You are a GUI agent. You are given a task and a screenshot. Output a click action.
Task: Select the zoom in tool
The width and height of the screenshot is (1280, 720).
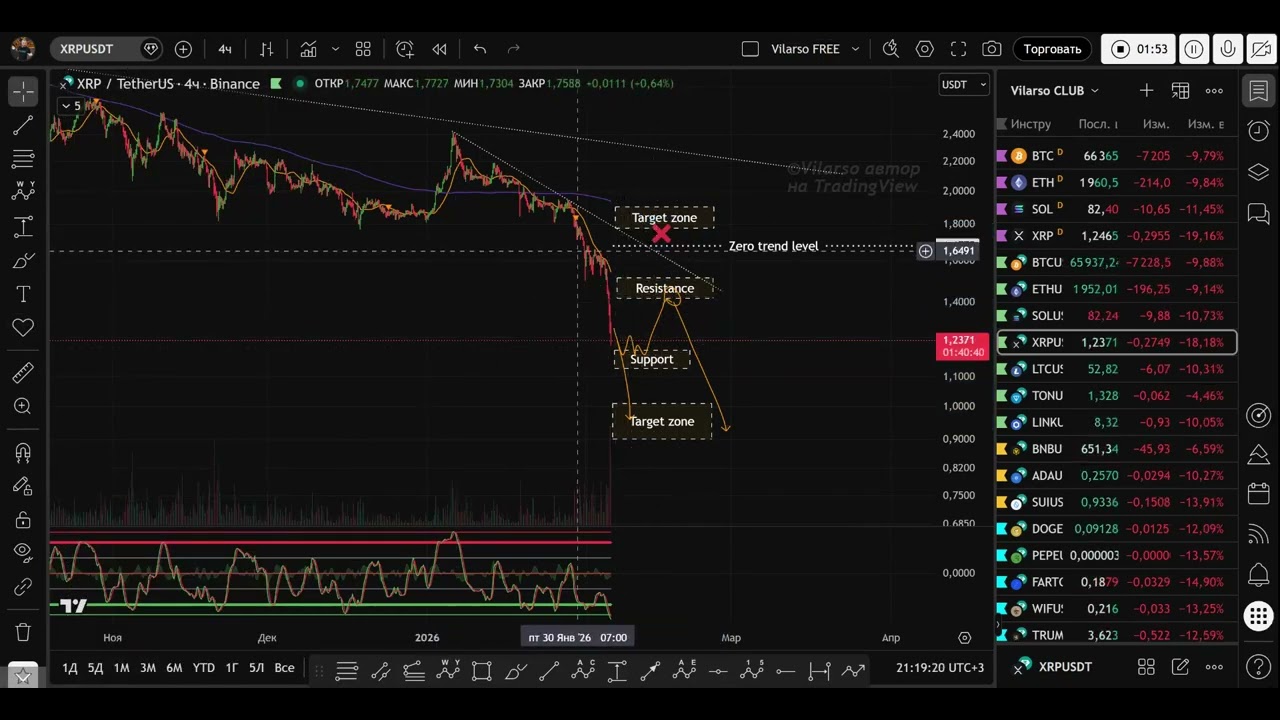click(x=23, y=407)
